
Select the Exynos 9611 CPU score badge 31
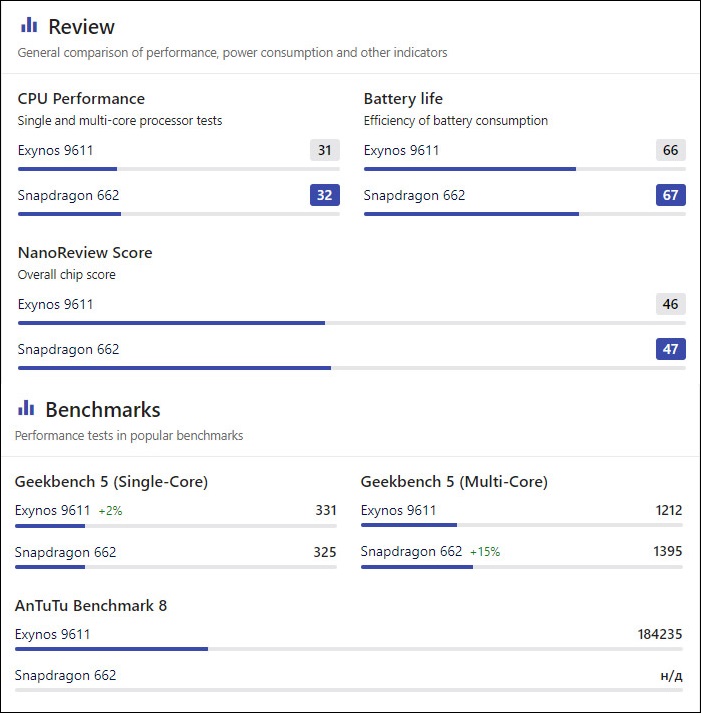click(324, 151)
